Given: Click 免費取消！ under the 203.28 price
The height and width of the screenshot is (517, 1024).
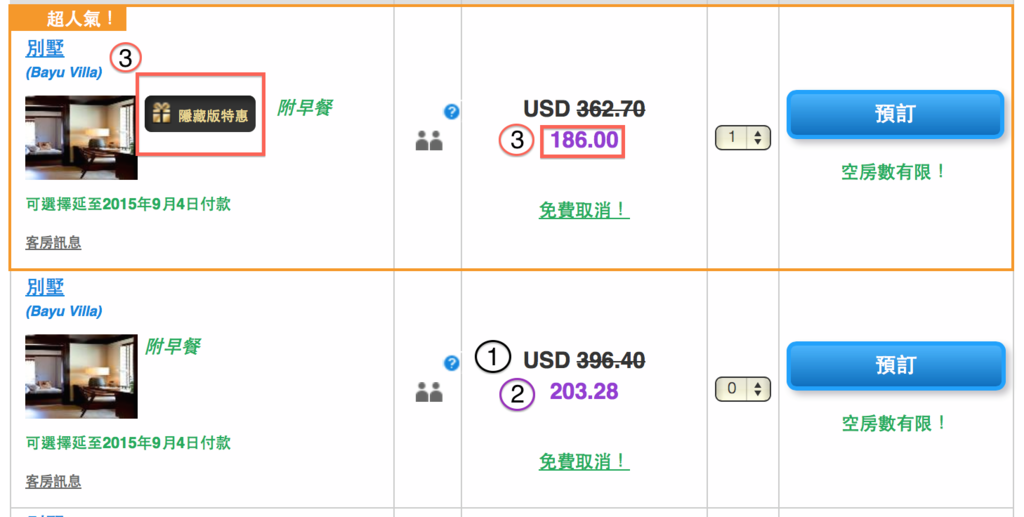Looking at the screenshot, I should [x=584, y=461].
